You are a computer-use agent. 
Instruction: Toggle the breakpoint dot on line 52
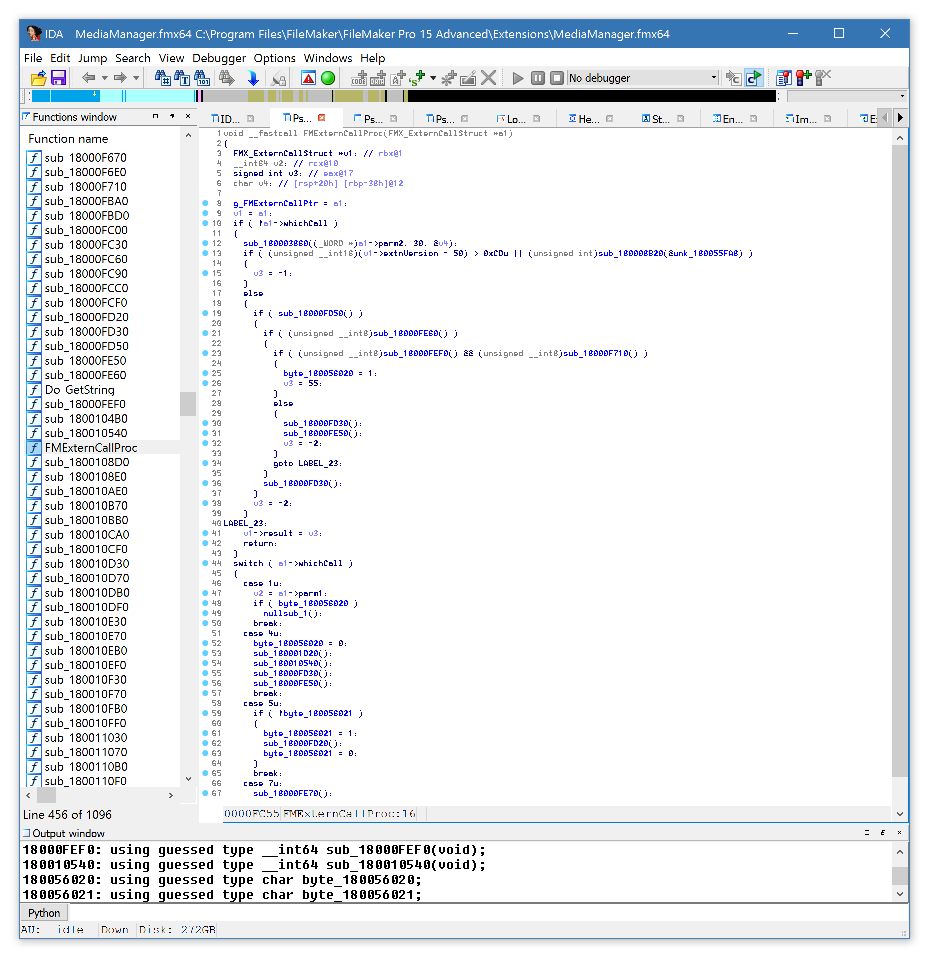[205, 643]
